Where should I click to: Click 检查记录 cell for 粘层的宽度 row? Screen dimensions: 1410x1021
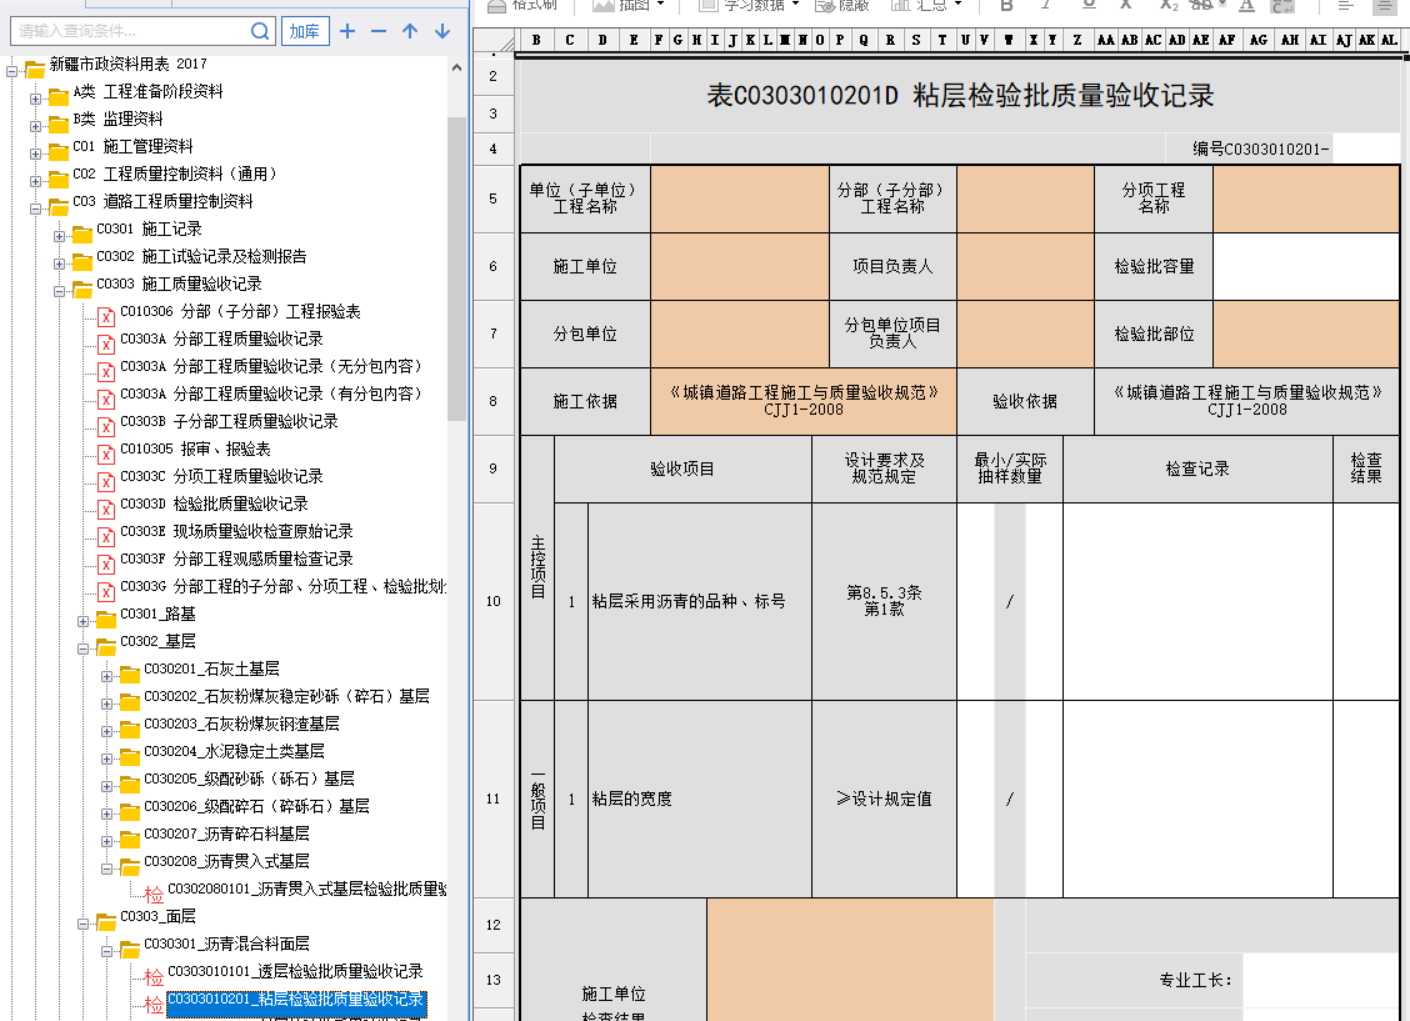[x=1197, y=798]
